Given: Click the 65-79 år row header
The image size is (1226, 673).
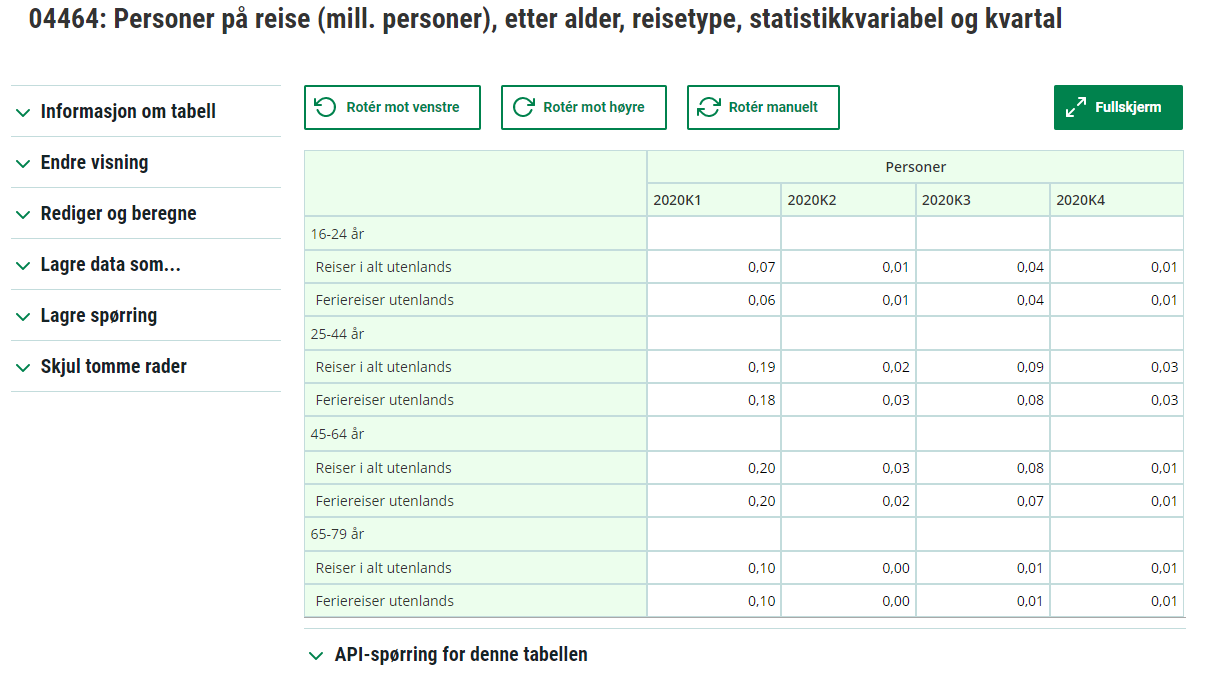Looking at the screenshot, I should click(x=337, y=534).
